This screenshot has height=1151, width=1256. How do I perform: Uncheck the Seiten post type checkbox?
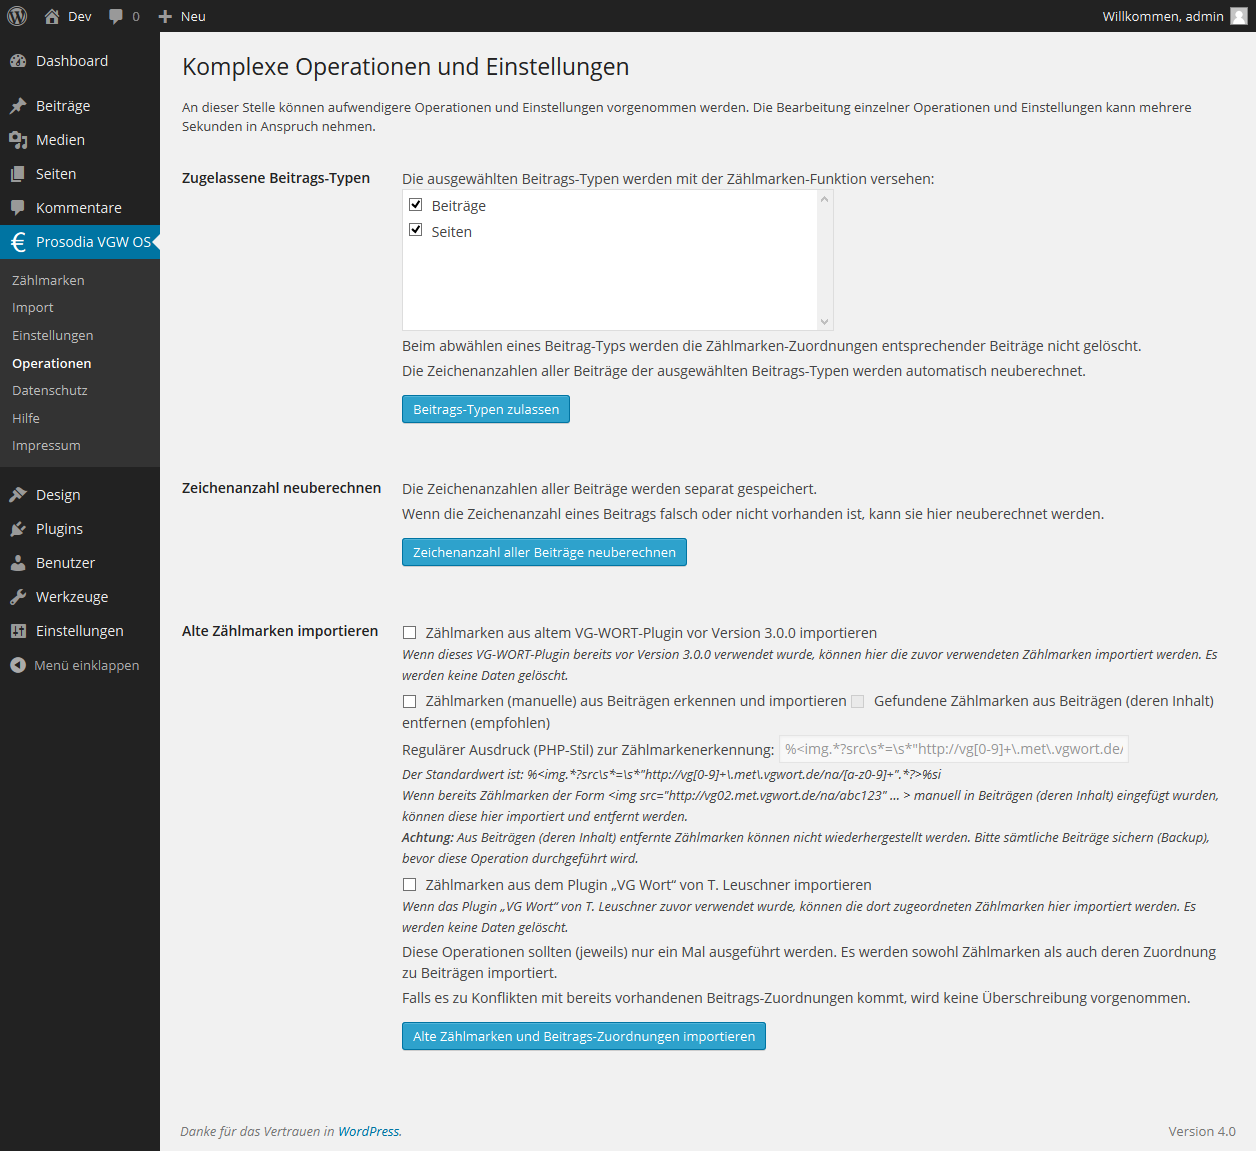coord(416,230)
